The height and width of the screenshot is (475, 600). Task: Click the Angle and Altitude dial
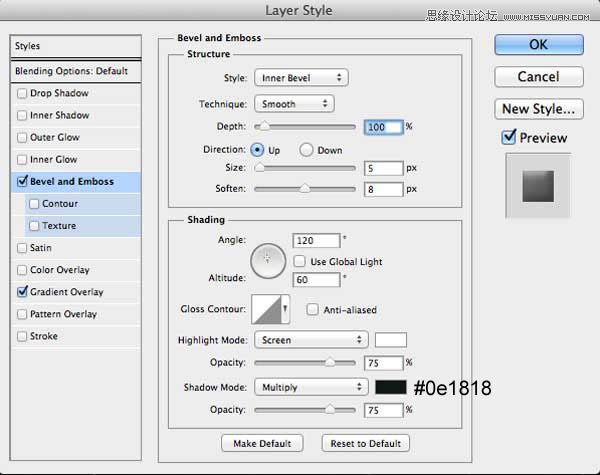coord(267,261)
